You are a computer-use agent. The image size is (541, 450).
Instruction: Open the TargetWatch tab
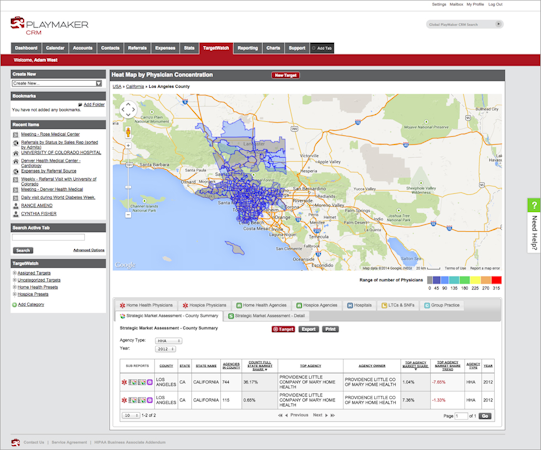[216, 48]
